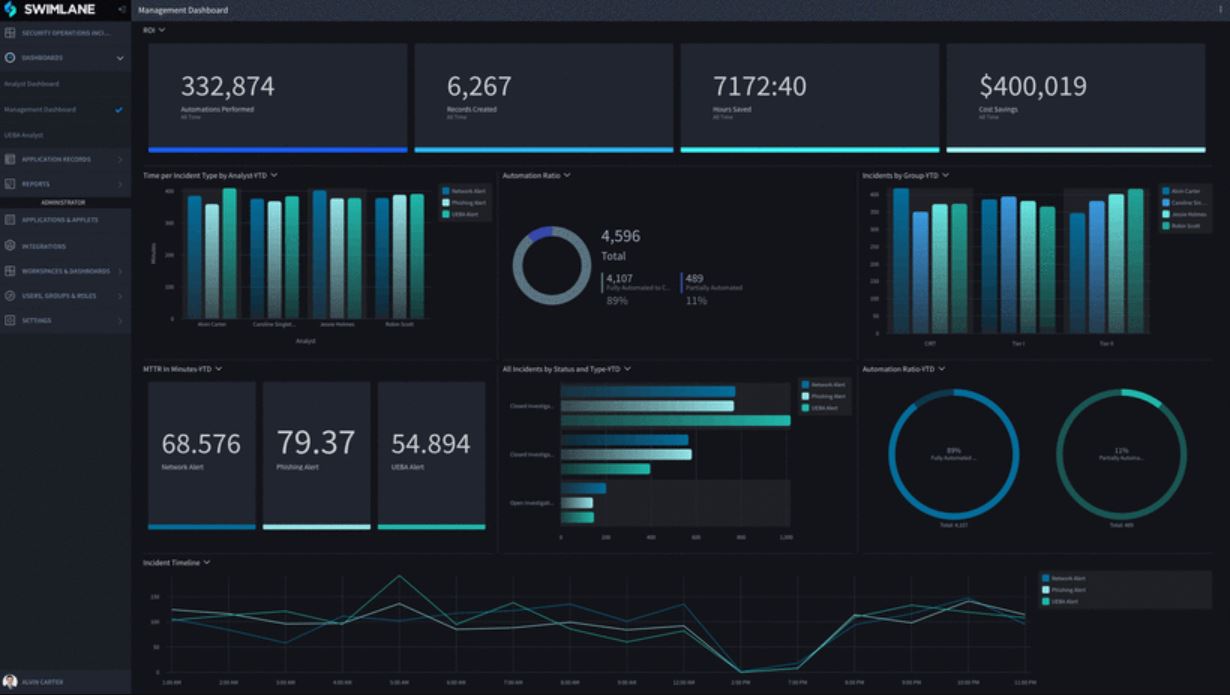The width and height of the screenshot is (1230, 695).
Task: Click UEBA Alert swatch in All Incidents legend
Action: 805,408
